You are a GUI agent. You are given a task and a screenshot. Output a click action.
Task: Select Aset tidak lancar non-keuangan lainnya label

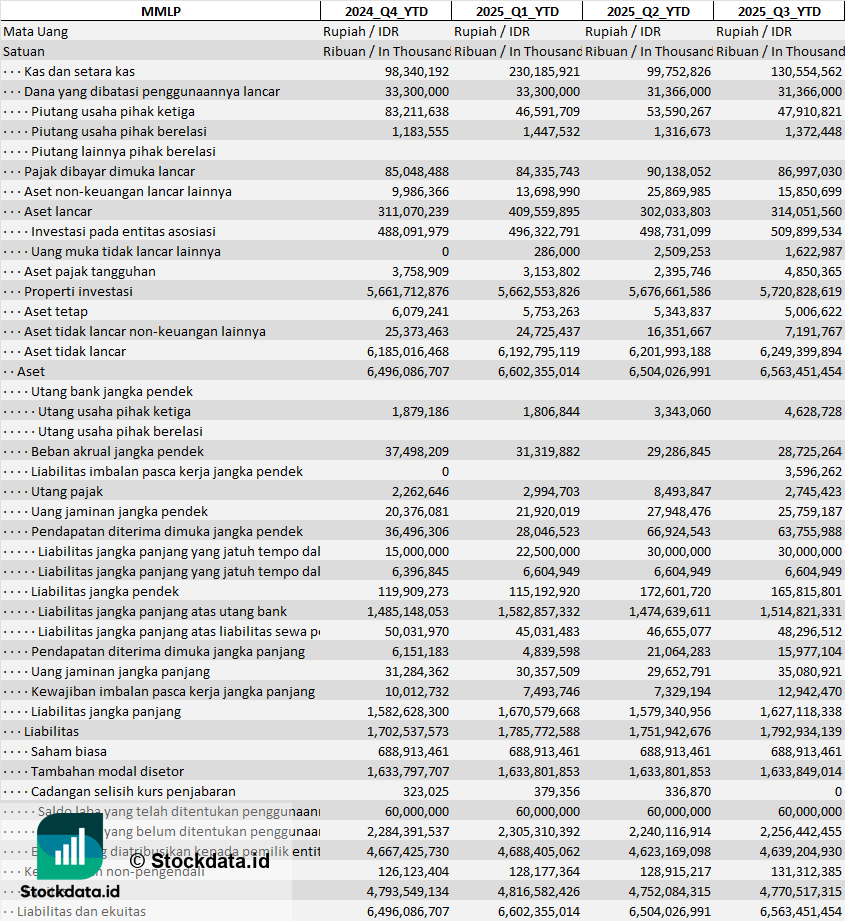[144, 331]
